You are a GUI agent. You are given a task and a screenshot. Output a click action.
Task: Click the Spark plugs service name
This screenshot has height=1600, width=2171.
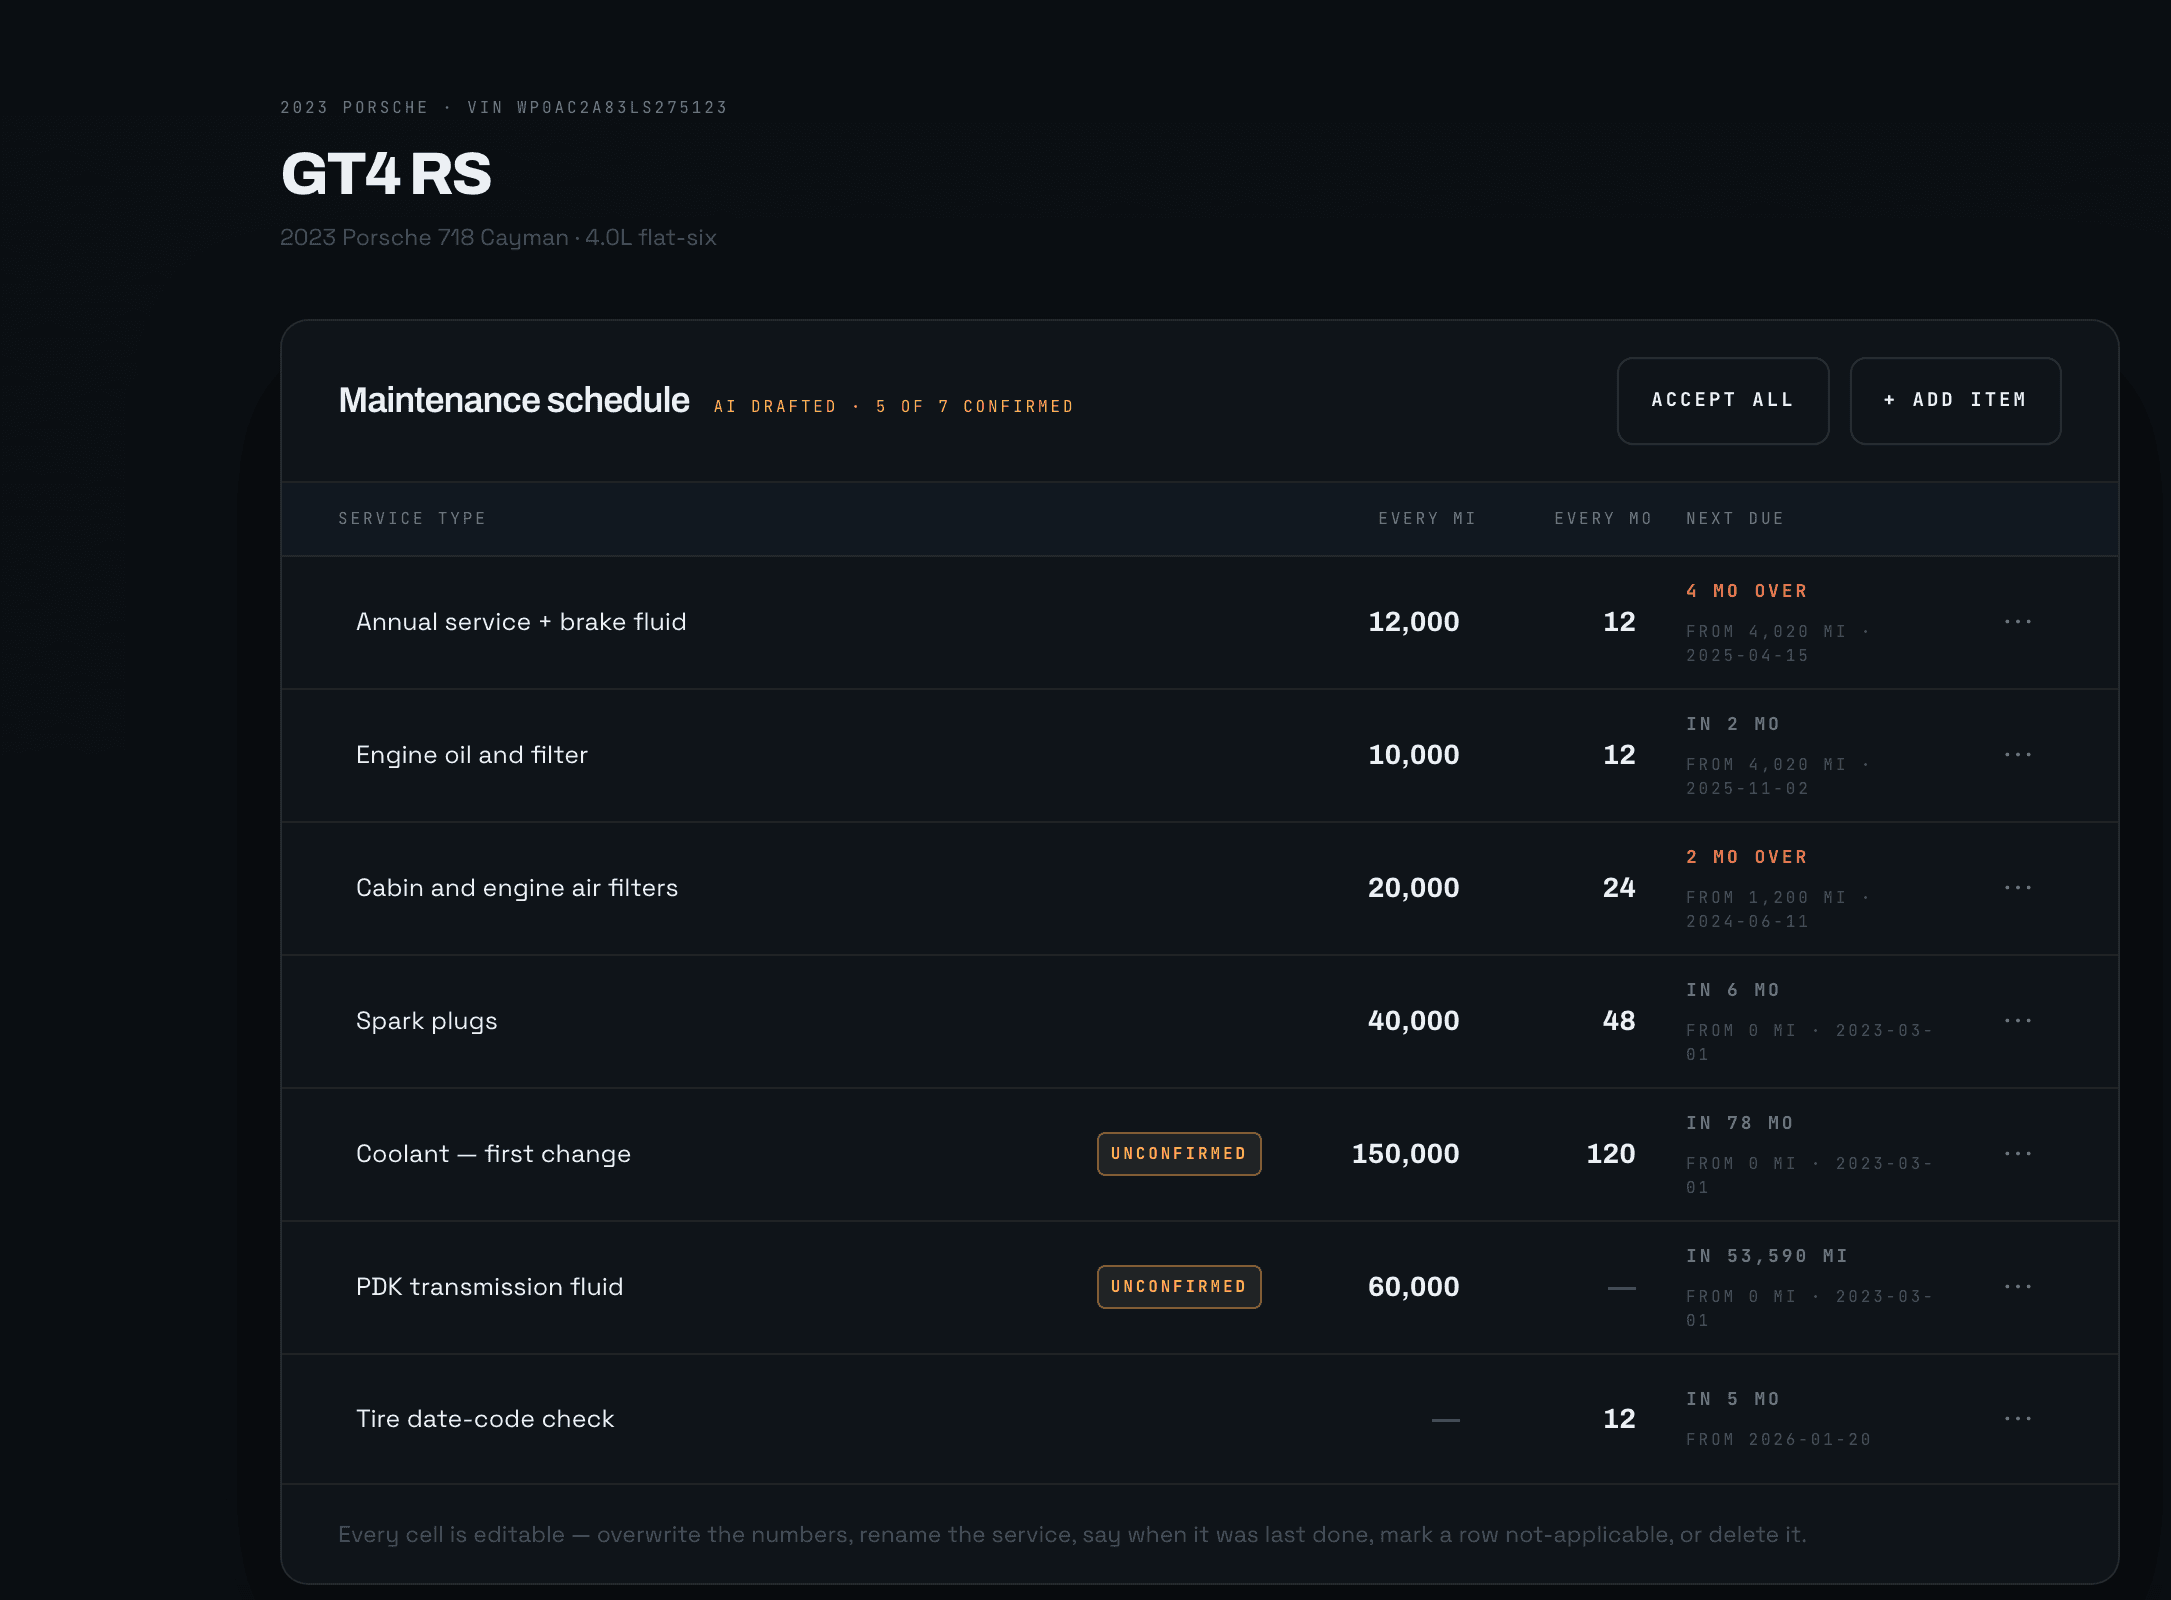[x=427, y=1021]
